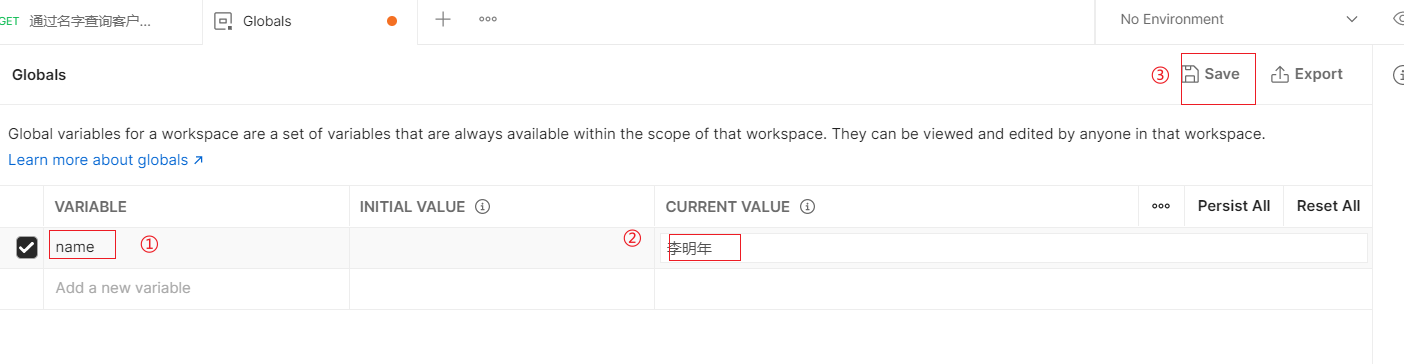
Task: Edit the name variable field
Action: click(x=196, y=247)
